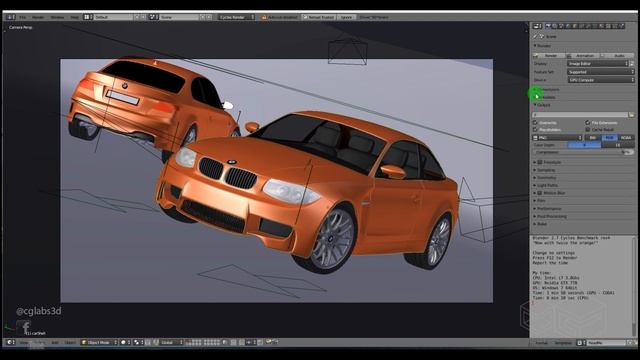Open the 3D viewport editor type selector icon

[x=11, y=342]
